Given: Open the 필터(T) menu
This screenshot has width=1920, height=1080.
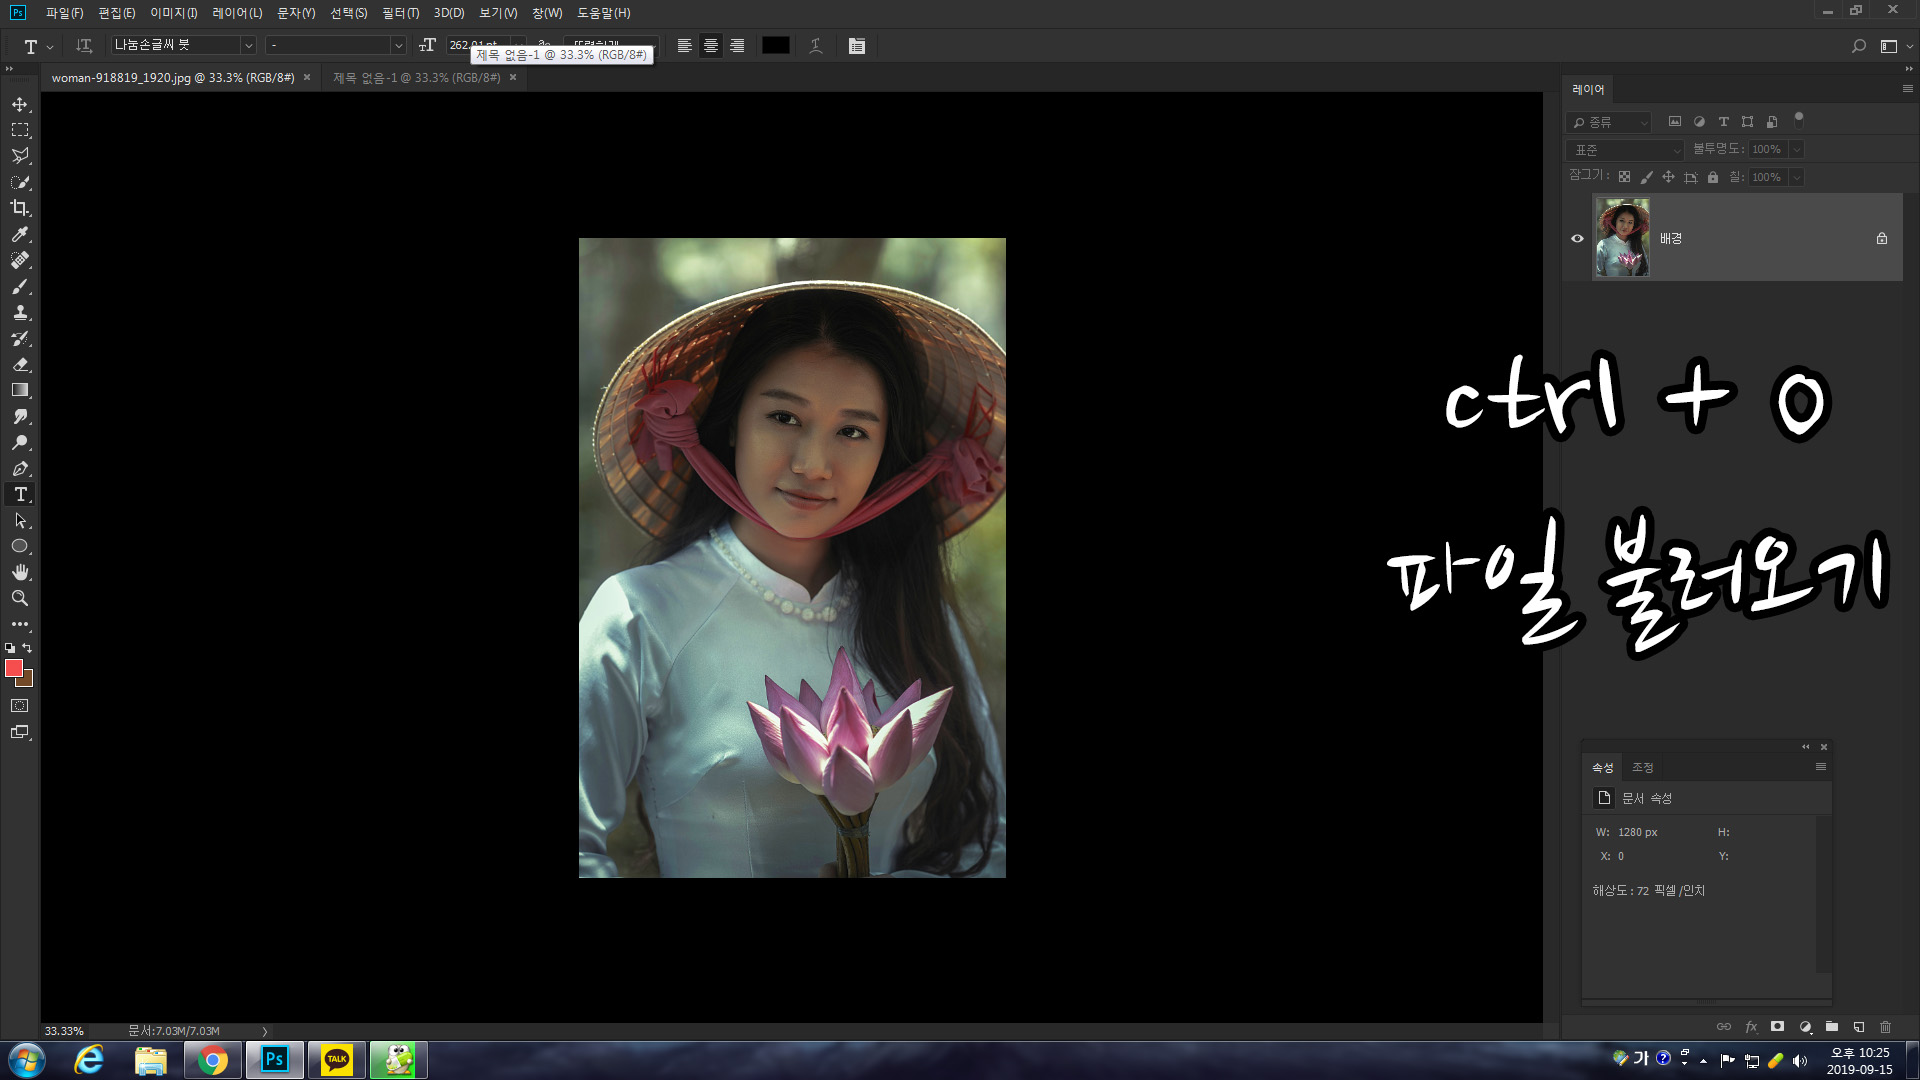Looking at the screenshot, I should 400,13.
